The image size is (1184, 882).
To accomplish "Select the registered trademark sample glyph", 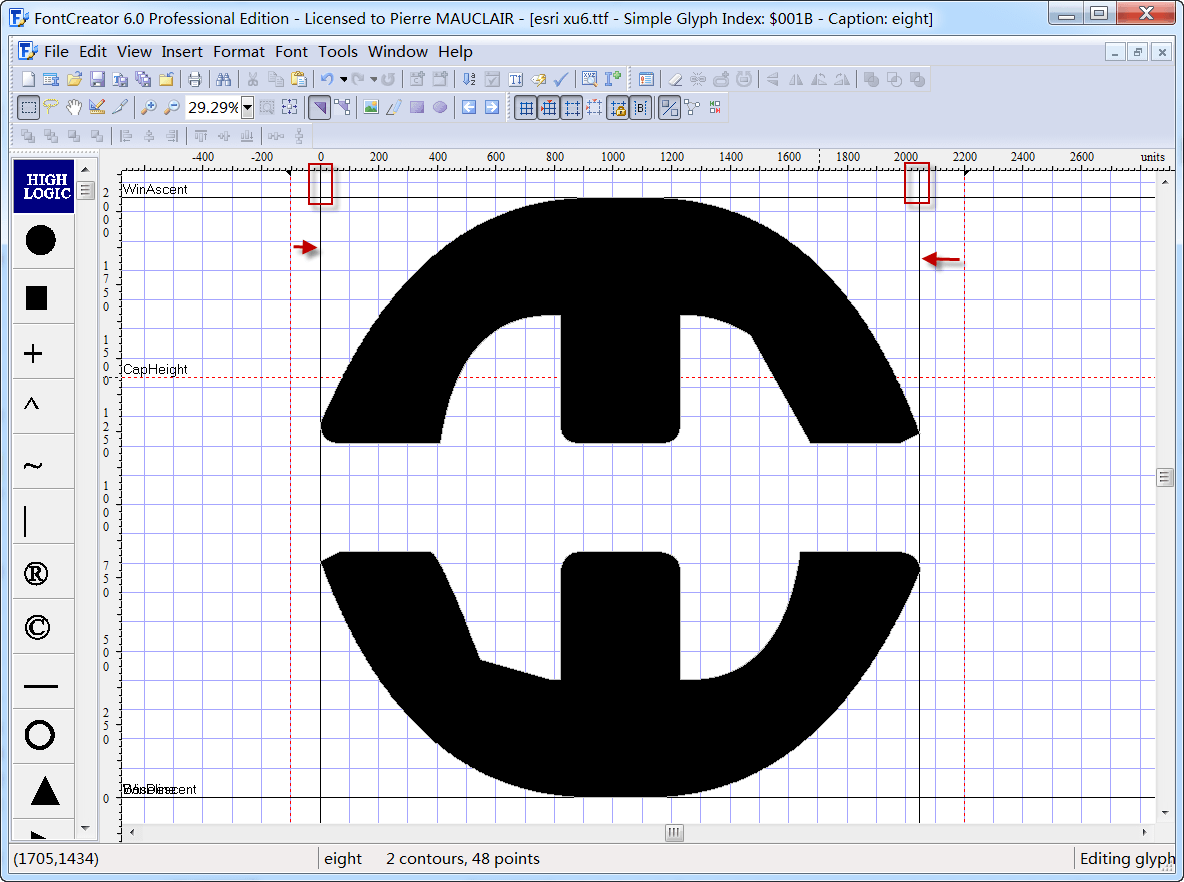I will (36, 574).
